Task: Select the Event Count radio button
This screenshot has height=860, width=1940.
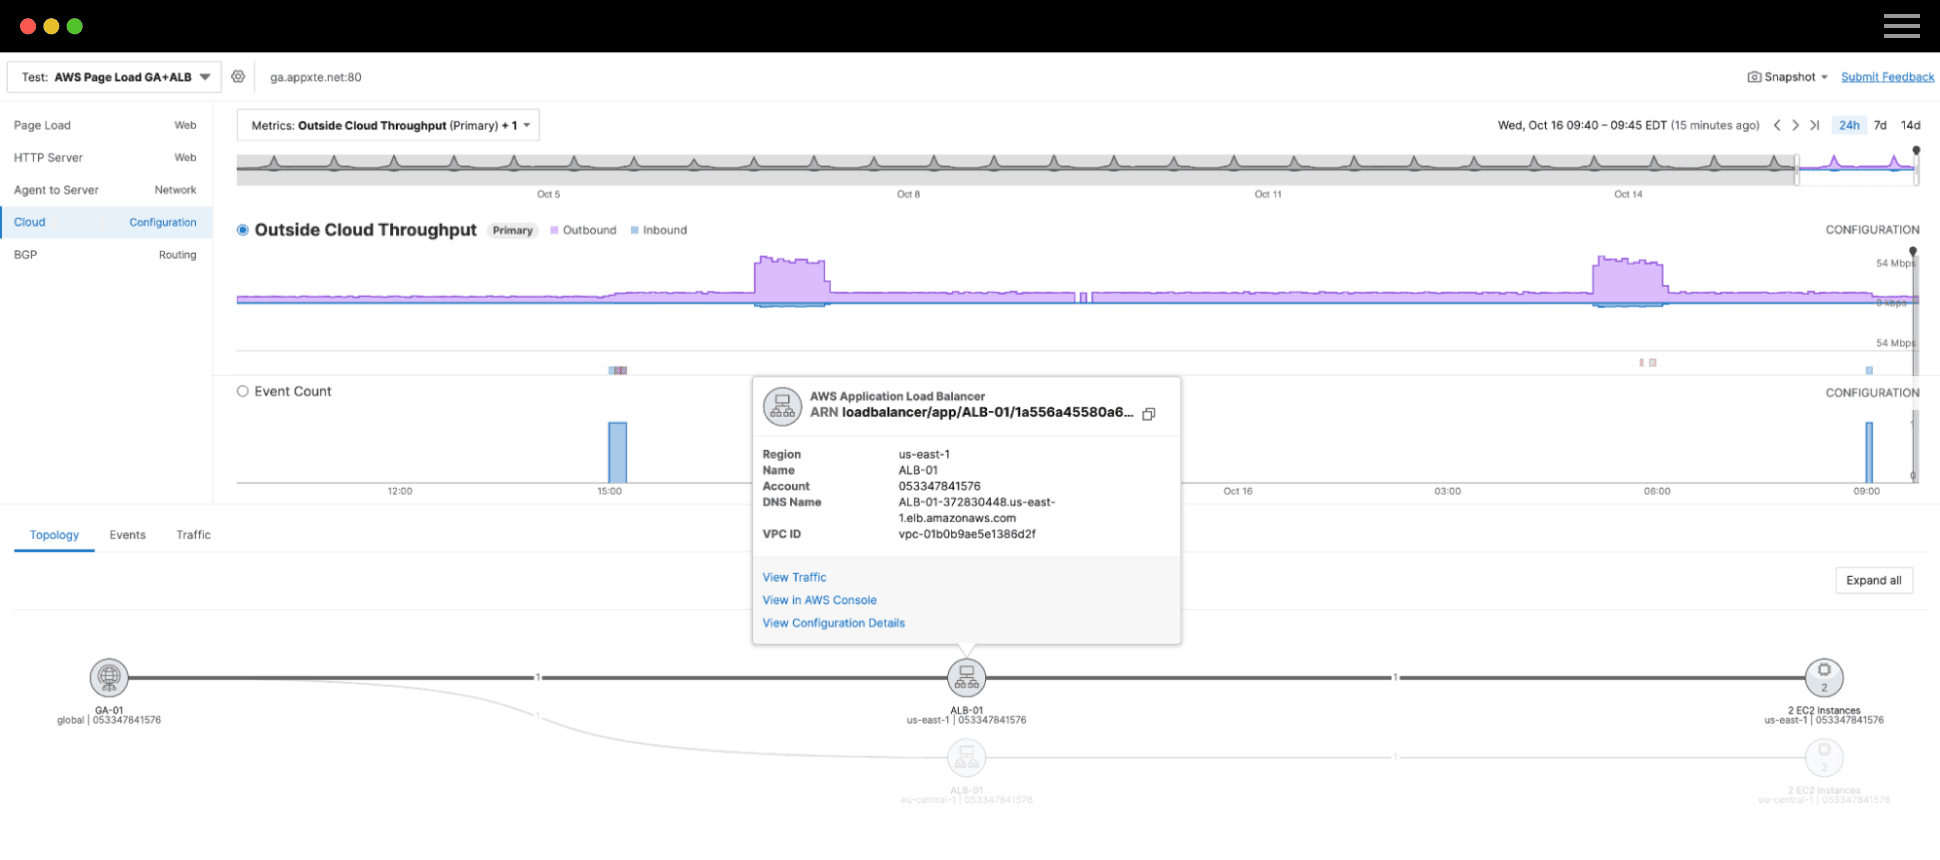Action: [242, 391]
